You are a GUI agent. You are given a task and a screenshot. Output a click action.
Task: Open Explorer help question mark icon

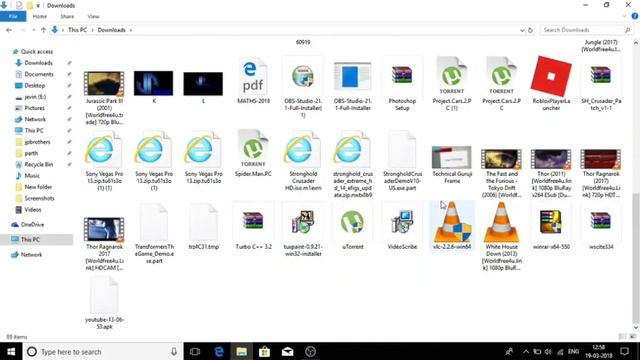click(x=635, y=16)
